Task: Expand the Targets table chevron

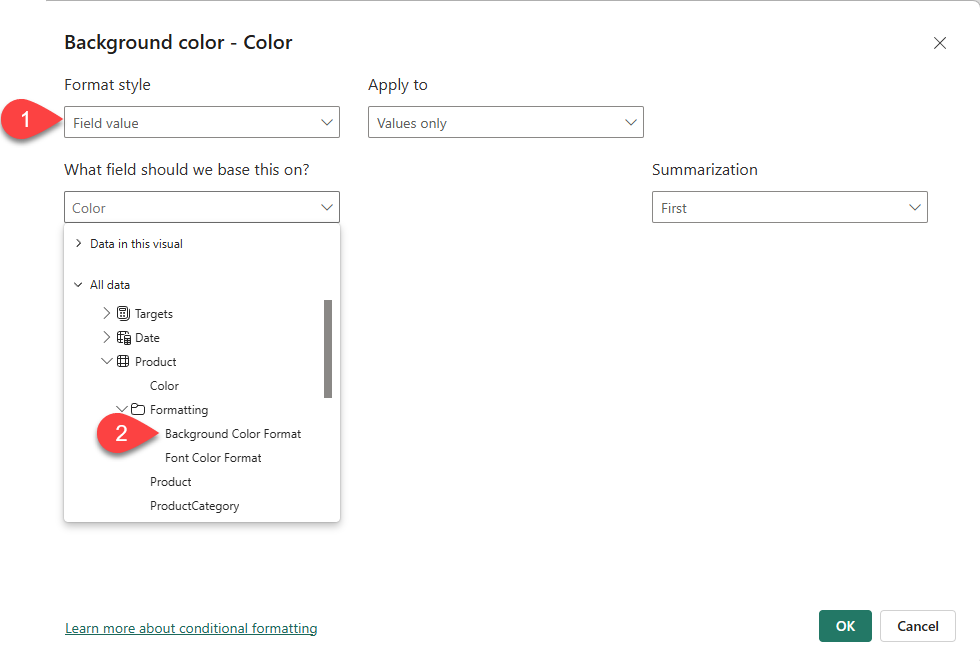Action: click(107, 314)
